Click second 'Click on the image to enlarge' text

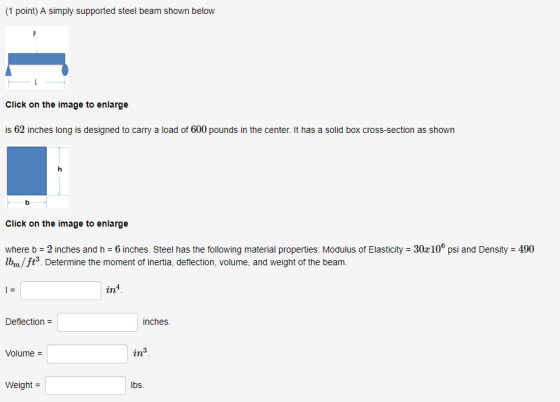(67, 224)
